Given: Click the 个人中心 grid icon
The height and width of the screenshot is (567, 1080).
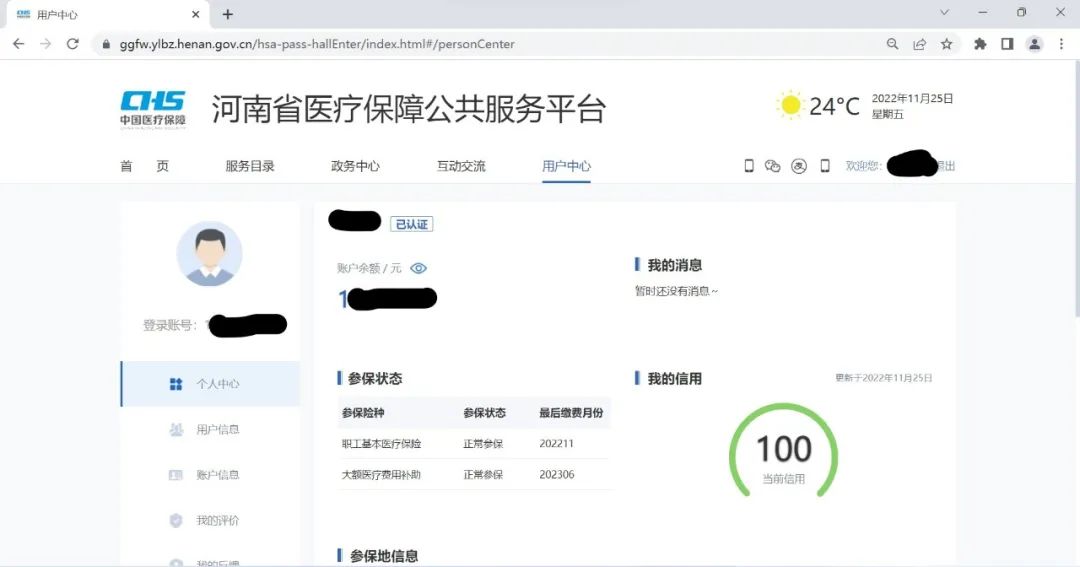Looking at the screenshot, I should (176, 384).
